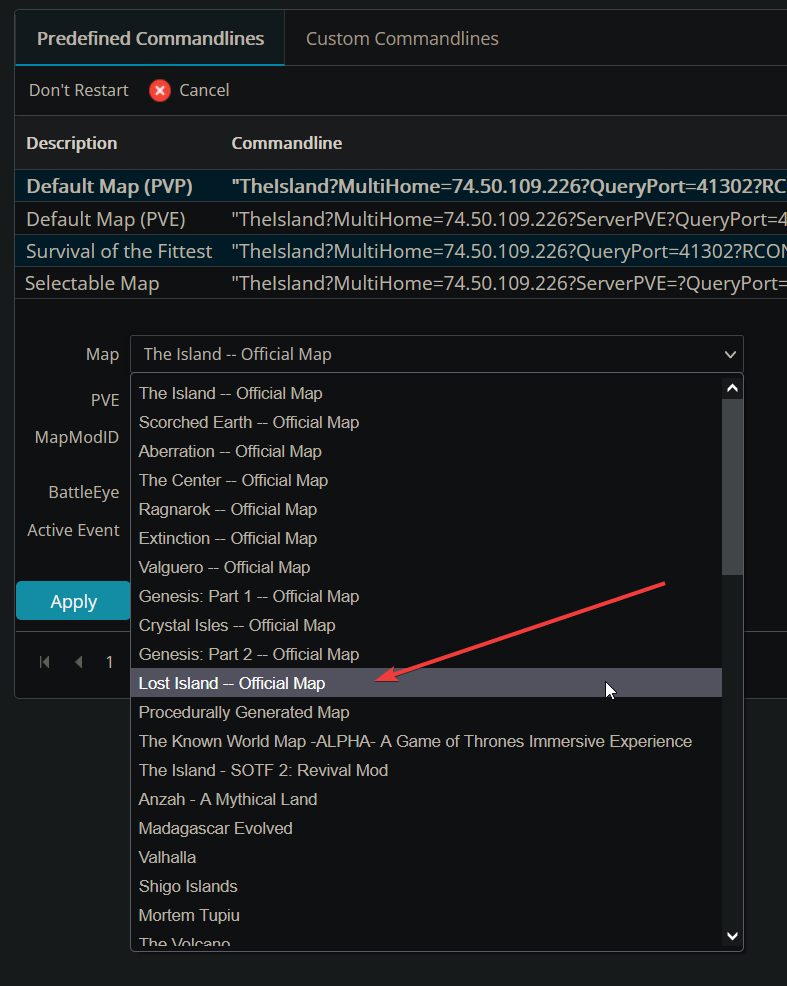Click the Don't Restart button
Viewport: 787px width, 986px height.
coord(79,91)
